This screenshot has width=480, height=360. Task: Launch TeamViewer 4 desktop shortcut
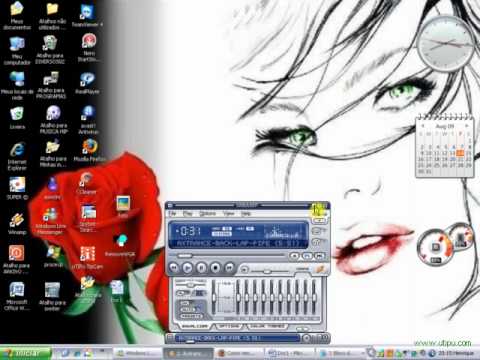click(x=87, y=14)
